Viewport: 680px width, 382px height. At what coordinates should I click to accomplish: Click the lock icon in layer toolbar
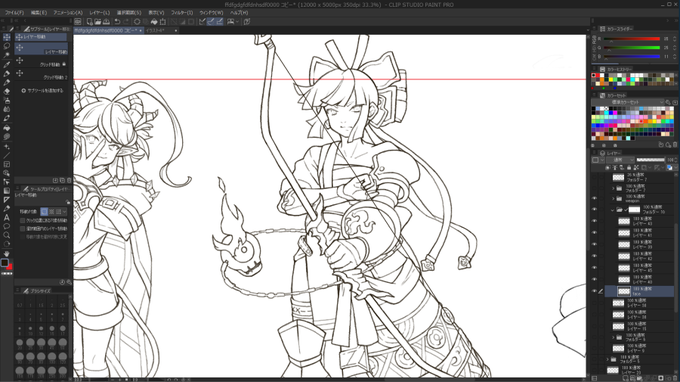[x=629, y=167]
